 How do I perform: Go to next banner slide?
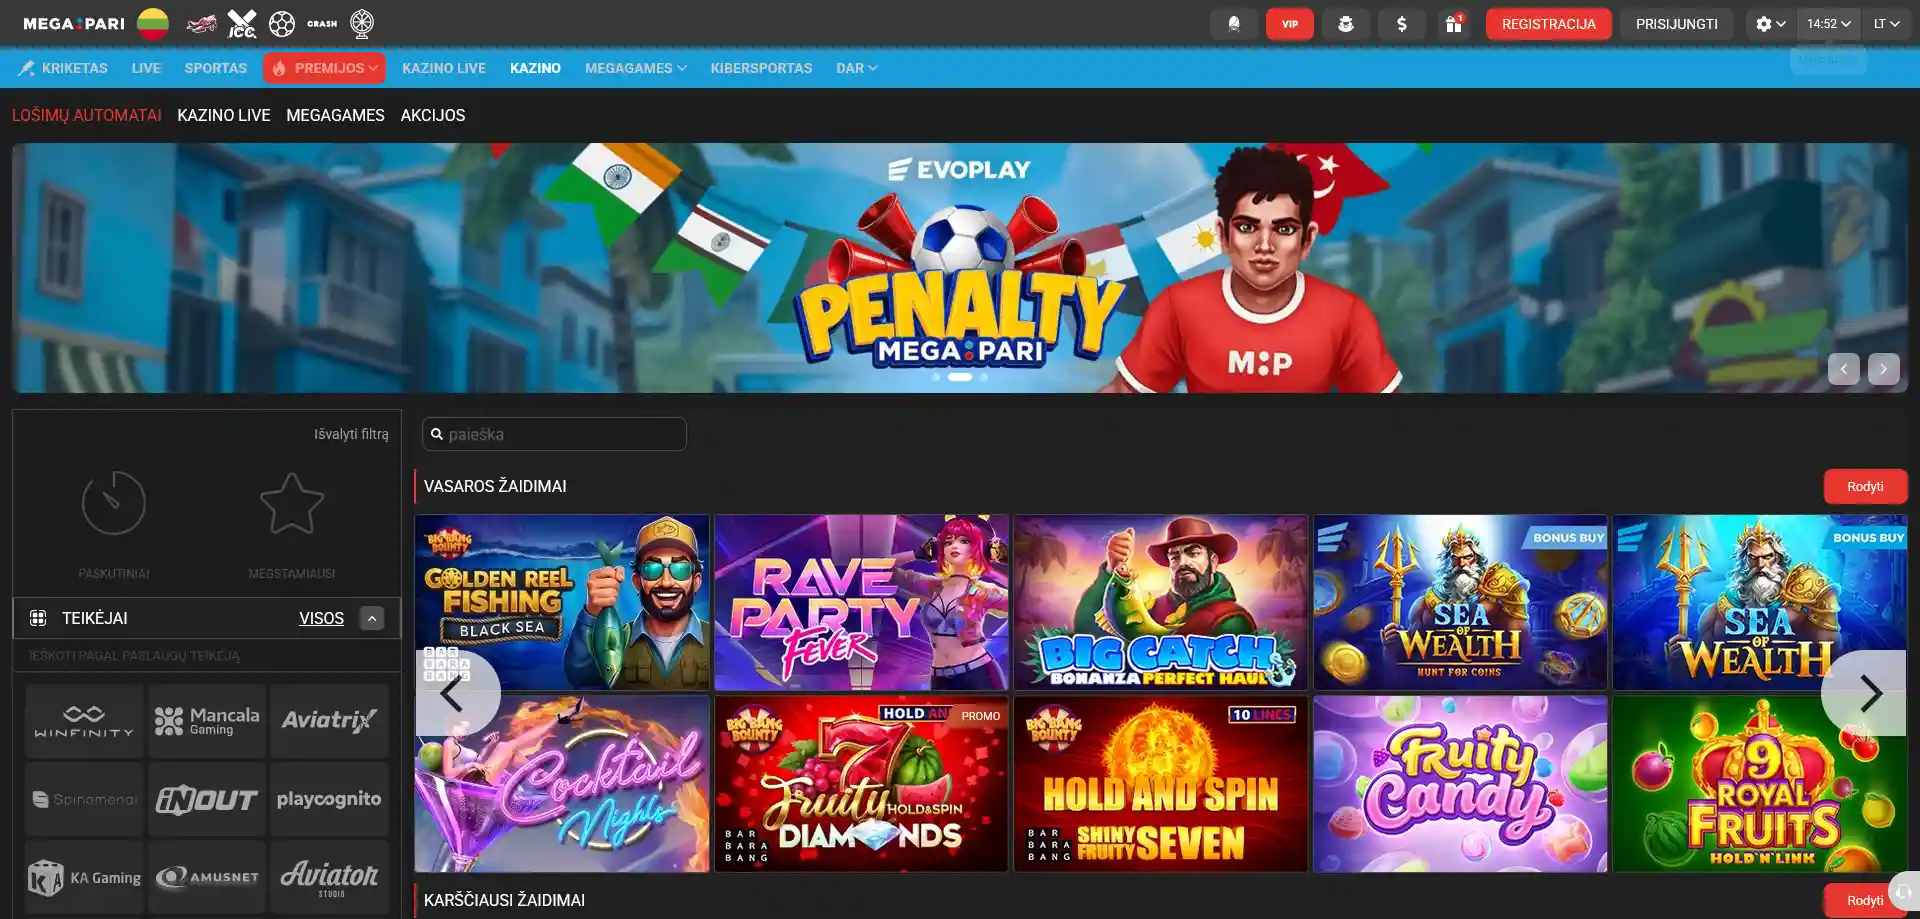click(1884, 369)
